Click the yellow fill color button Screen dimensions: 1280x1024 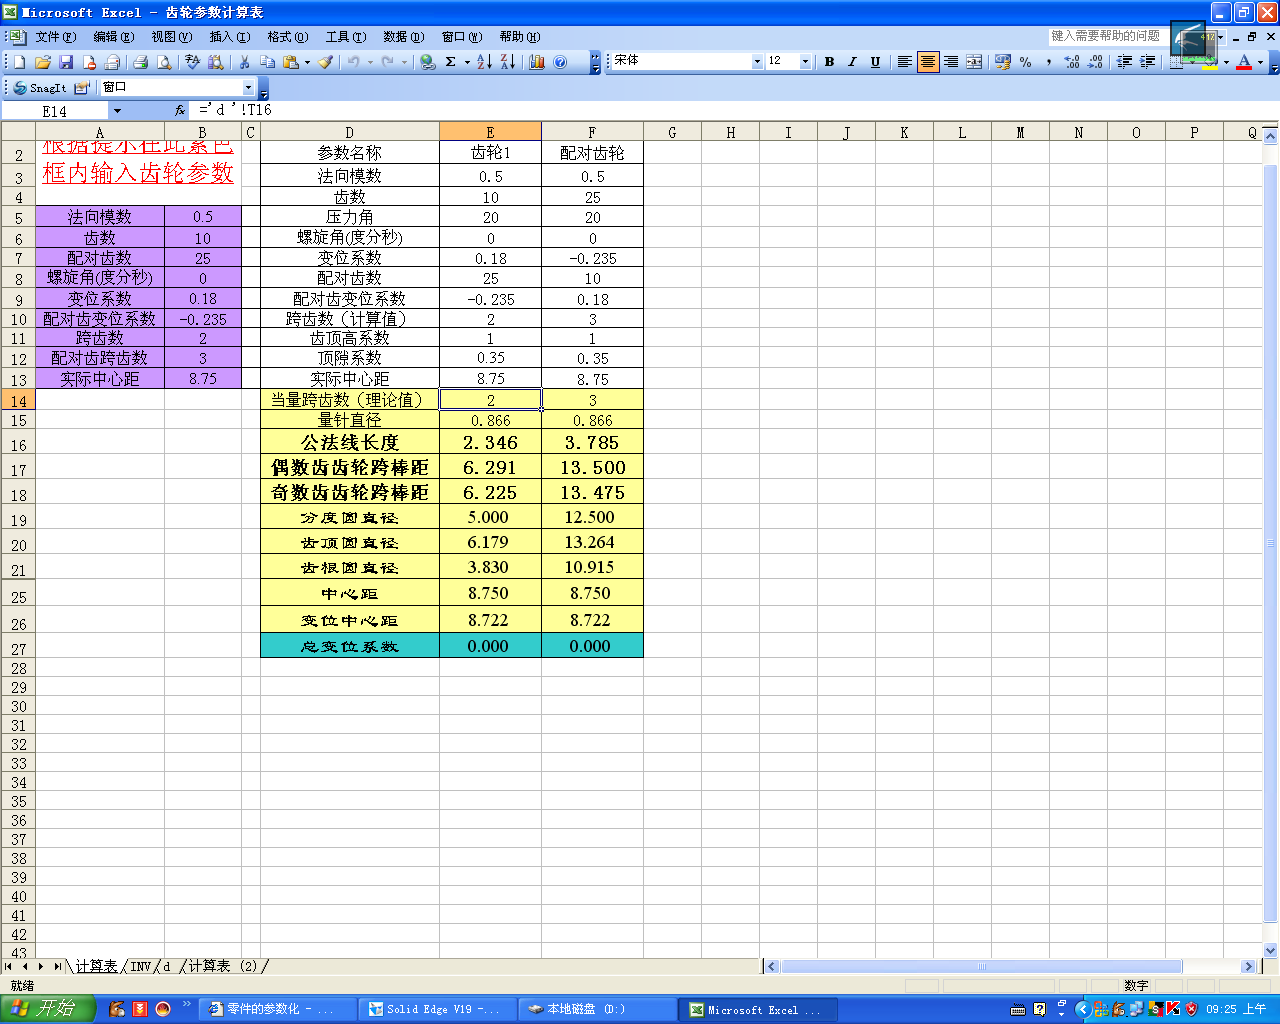click(1210, 62)
